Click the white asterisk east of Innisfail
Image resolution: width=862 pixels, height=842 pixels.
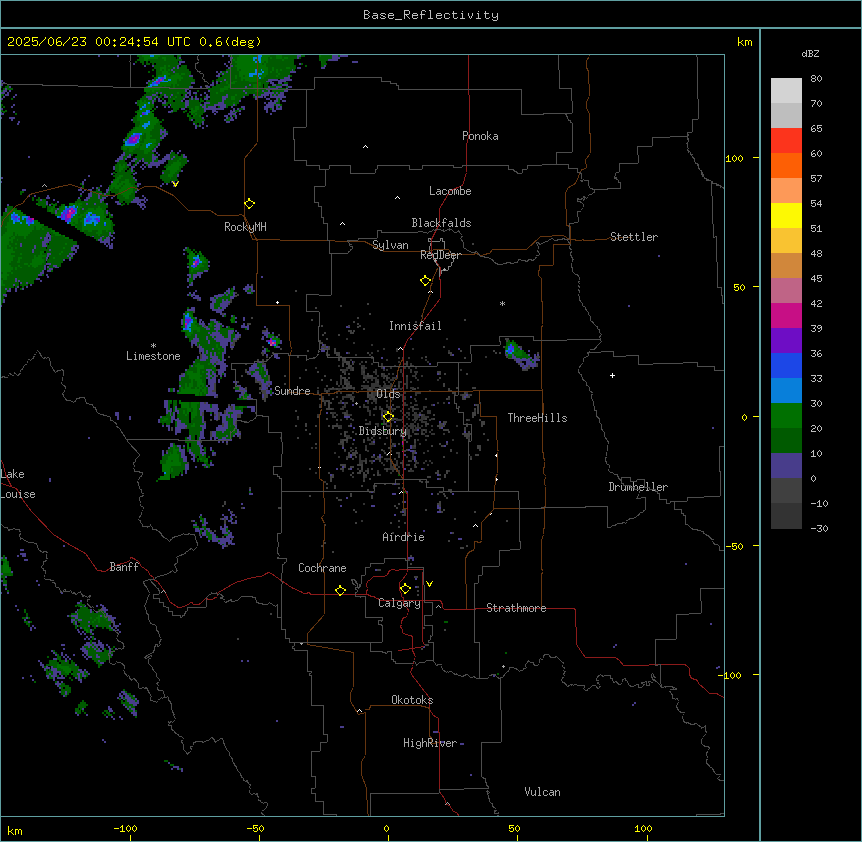coord(502,303)
